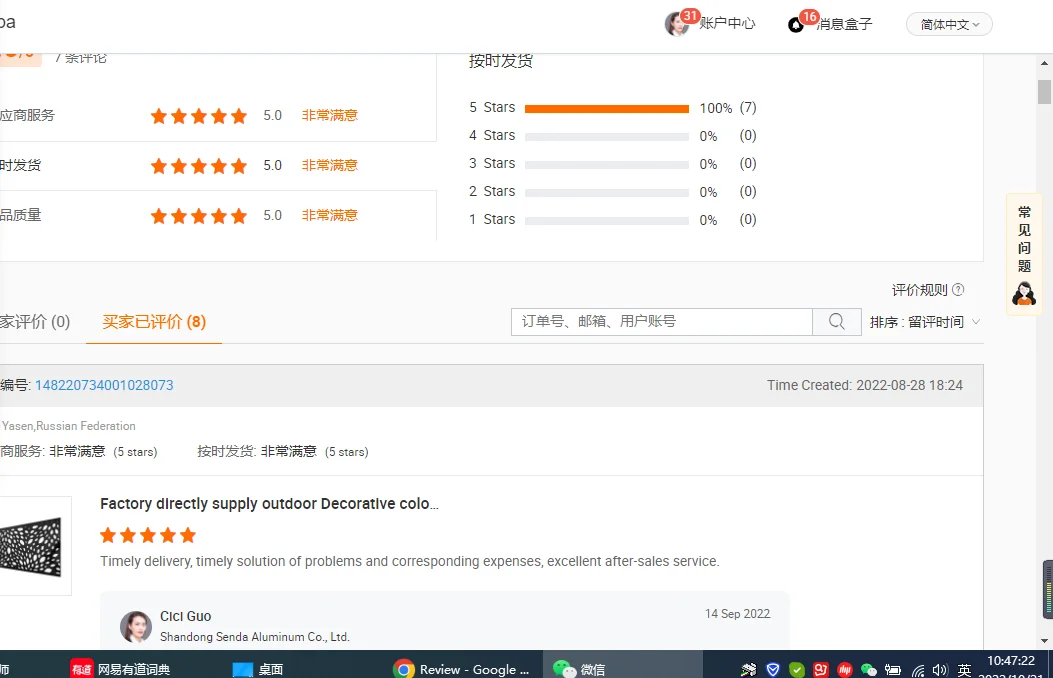The width and height of the screenshot is (1053, 678).
Task: Open the 简体中文 language dropdown
Action: (949, 24)
